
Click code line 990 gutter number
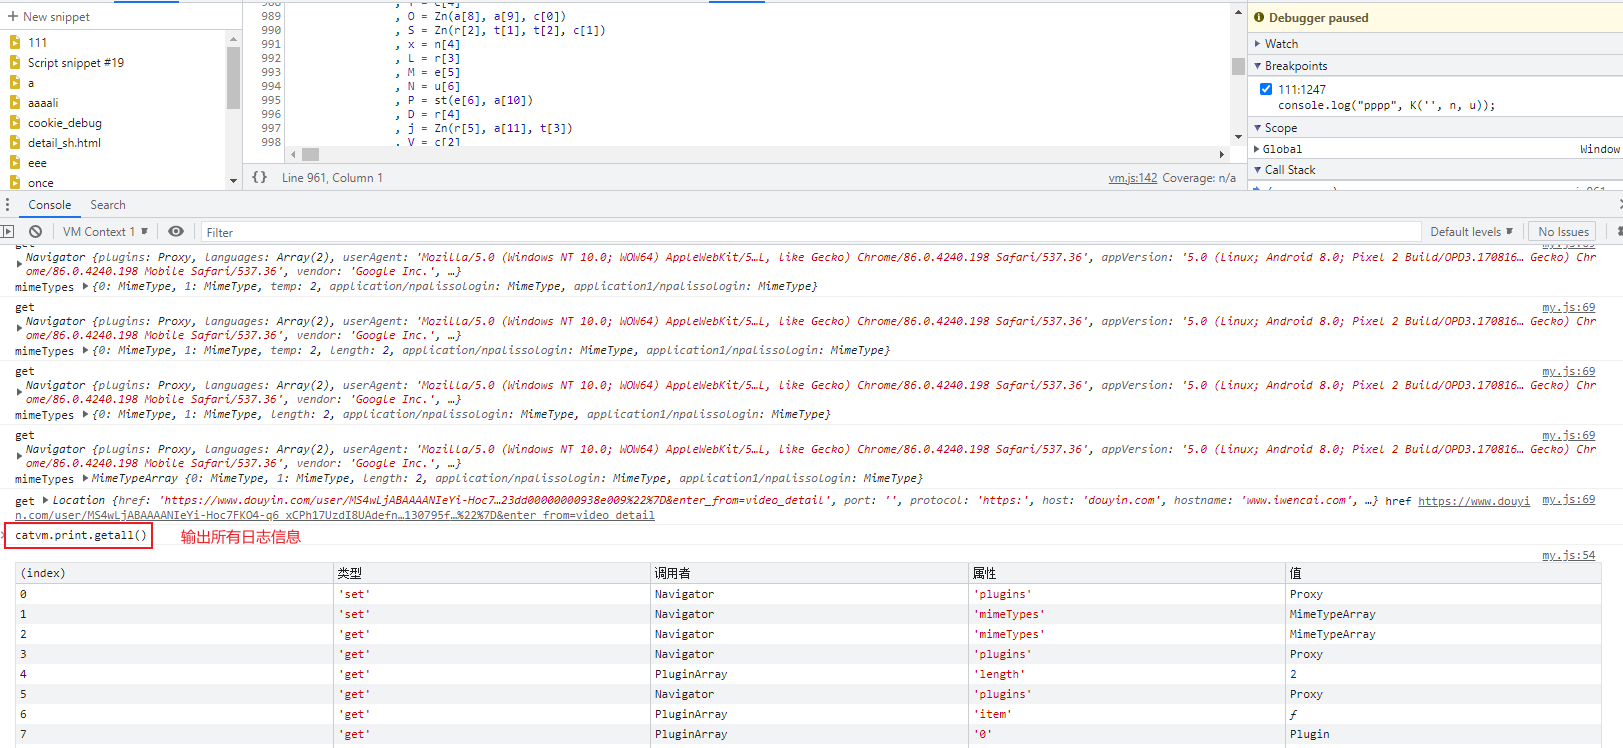point(271,30)
